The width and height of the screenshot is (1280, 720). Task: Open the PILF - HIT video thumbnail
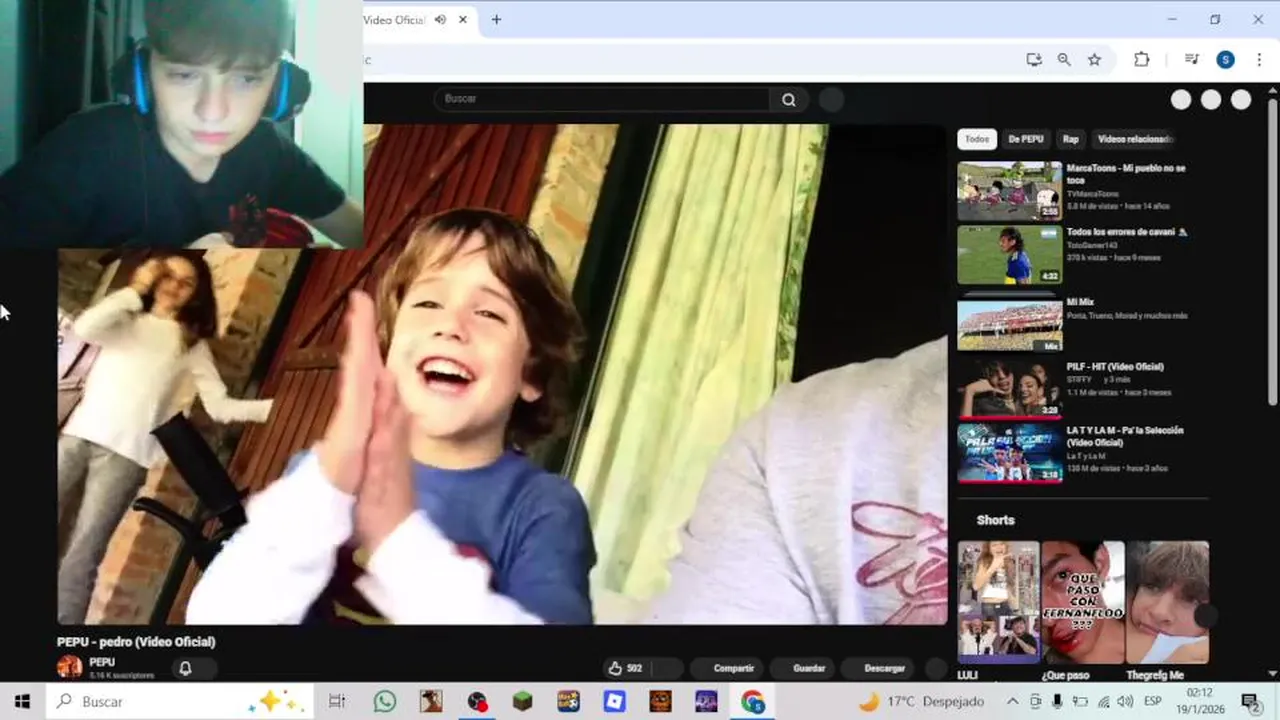click(x=1010, y=389)
